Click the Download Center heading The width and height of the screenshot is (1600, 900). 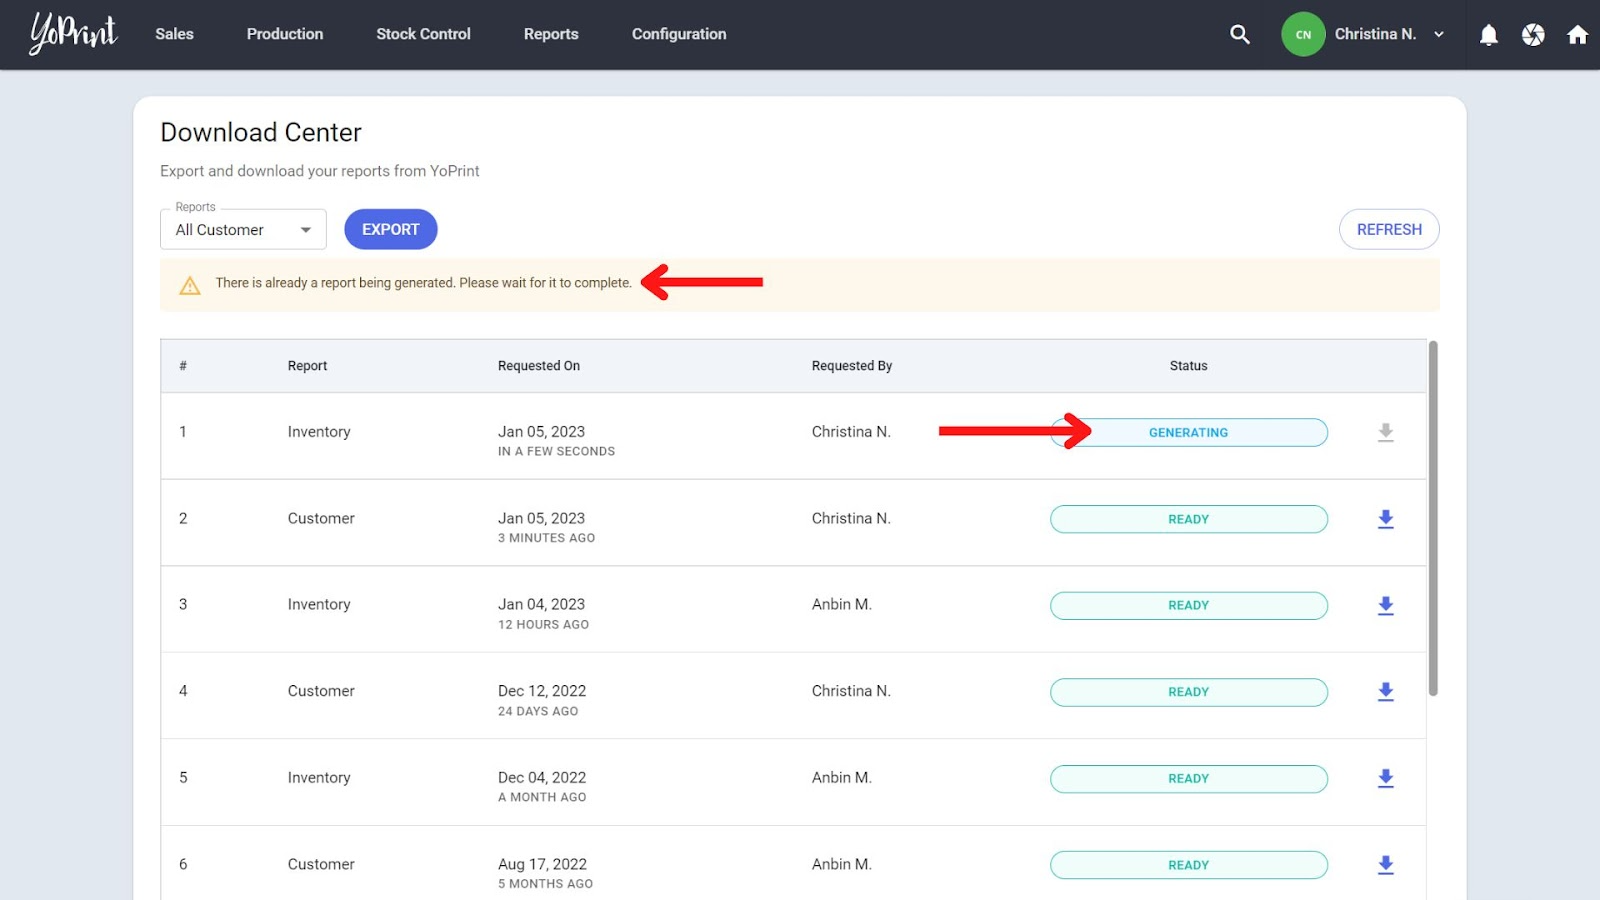coord(261,132)
